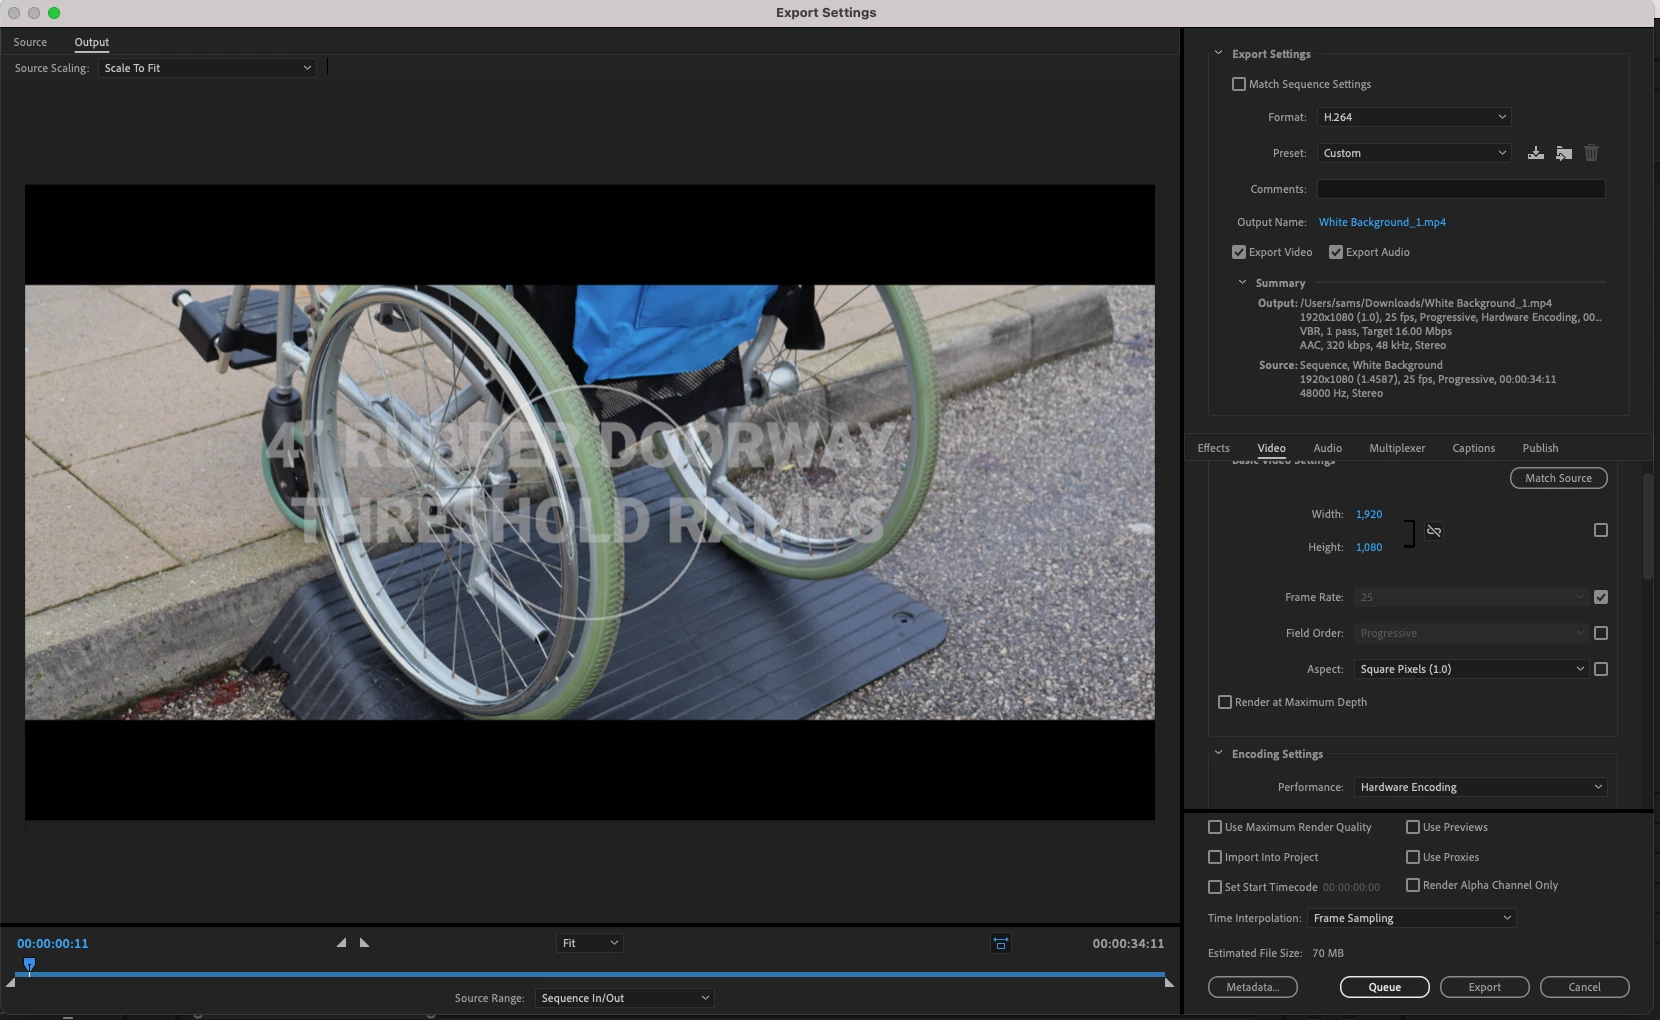Image resolution: width=1660 pixels, height=1020 pixels.
Task: Uncheck Export Audio
Action: tap(1336, 252)
